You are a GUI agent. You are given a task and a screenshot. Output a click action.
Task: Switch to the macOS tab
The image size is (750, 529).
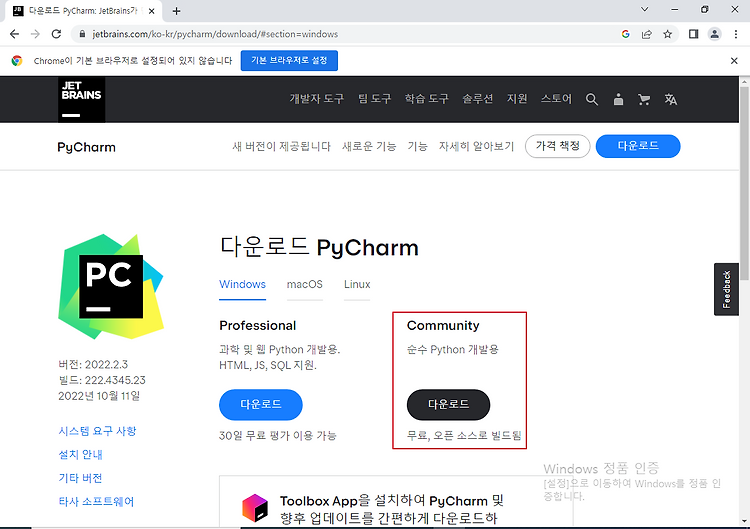click(305, 285)
